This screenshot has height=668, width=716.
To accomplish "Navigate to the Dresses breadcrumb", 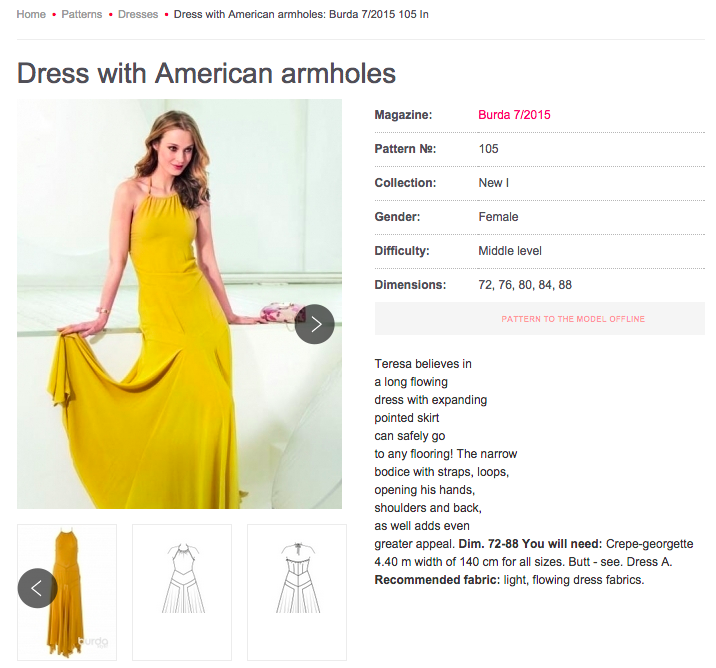I will point(138,15).
